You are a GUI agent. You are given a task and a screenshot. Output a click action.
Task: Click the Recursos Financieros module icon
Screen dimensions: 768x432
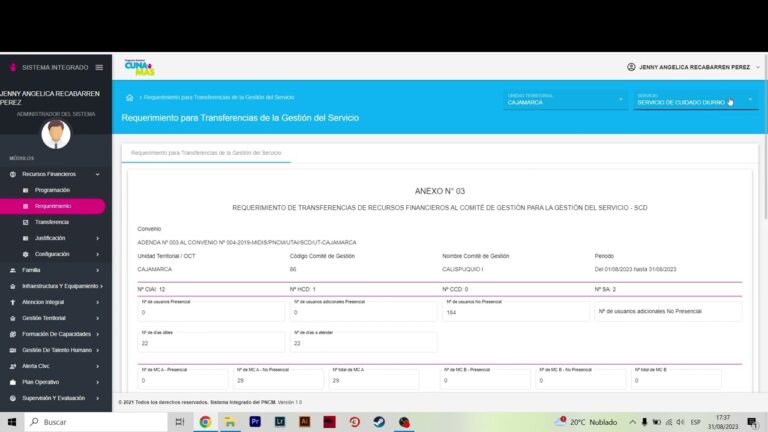pos(13,174)
